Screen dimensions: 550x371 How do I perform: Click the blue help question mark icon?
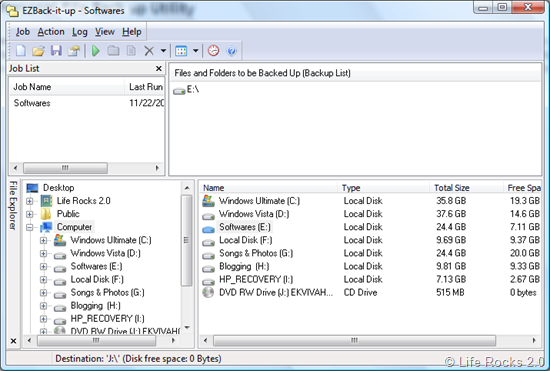(232, 51)
